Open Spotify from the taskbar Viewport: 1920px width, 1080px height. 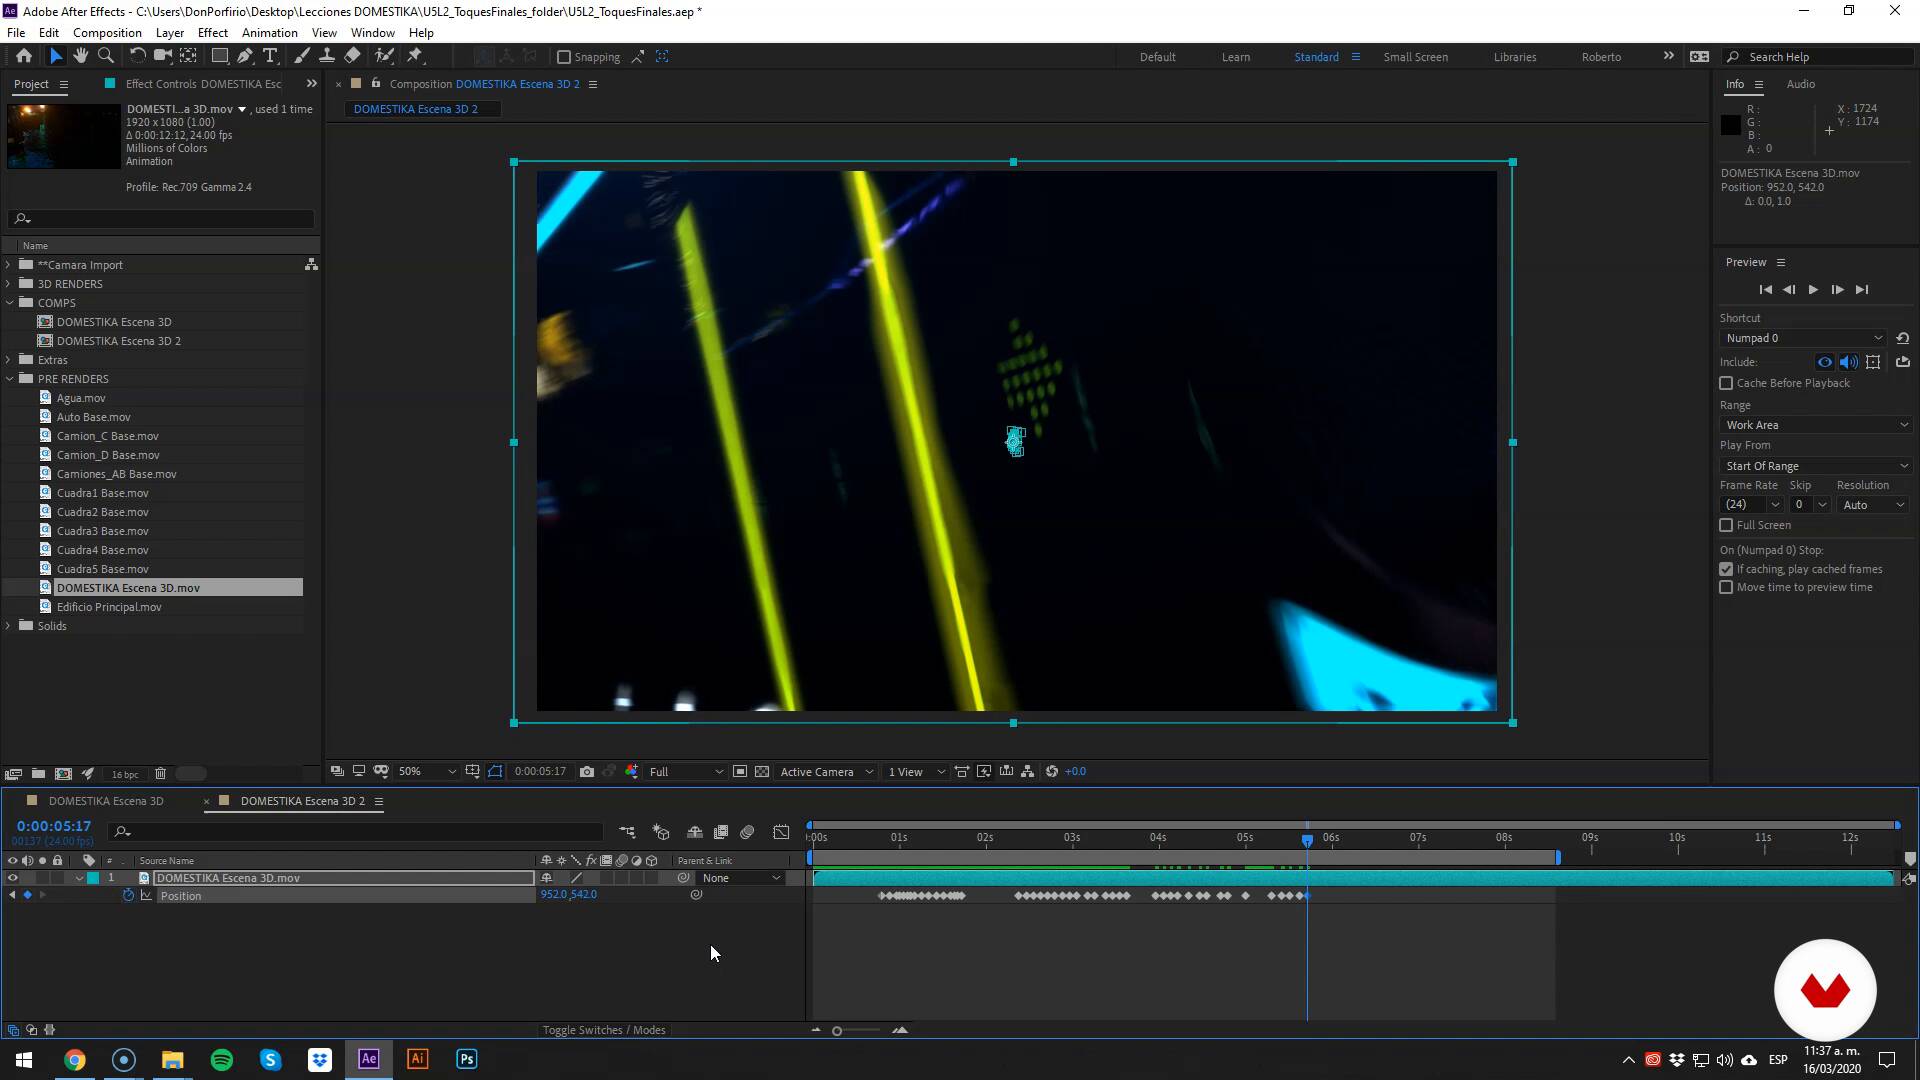222,1059
